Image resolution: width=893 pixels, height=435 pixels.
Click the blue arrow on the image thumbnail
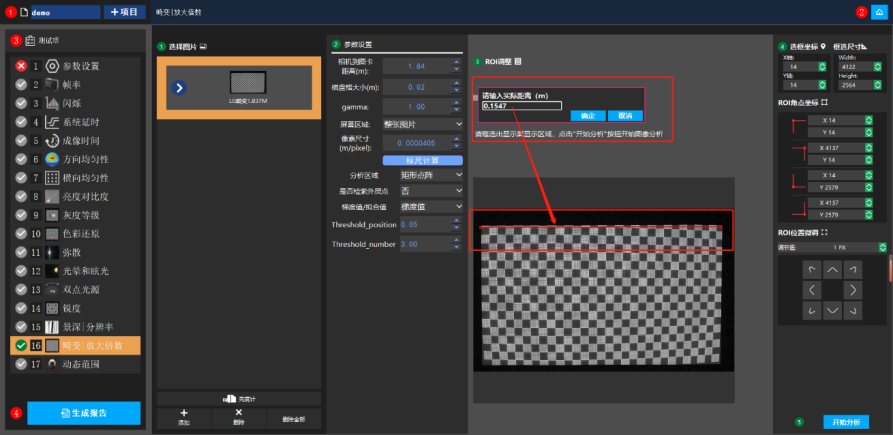179,88
